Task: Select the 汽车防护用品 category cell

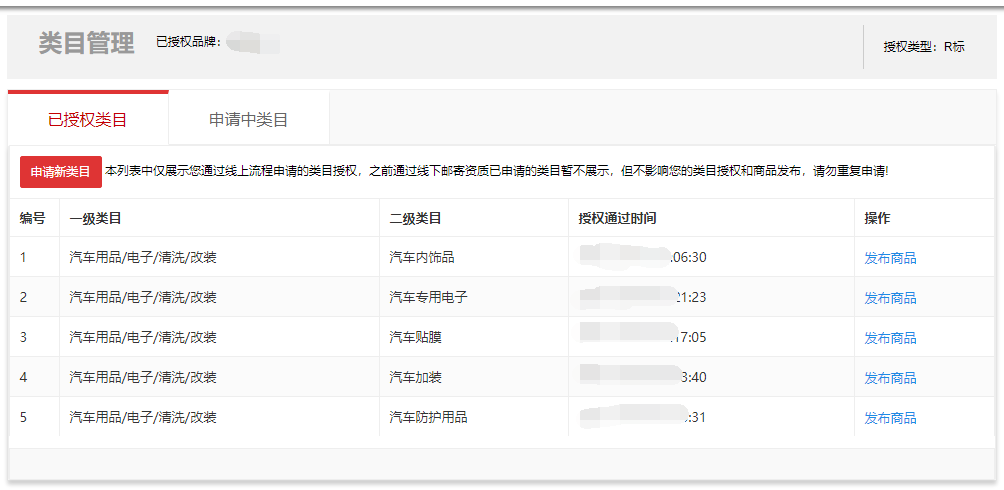Action: click(428, 418)
